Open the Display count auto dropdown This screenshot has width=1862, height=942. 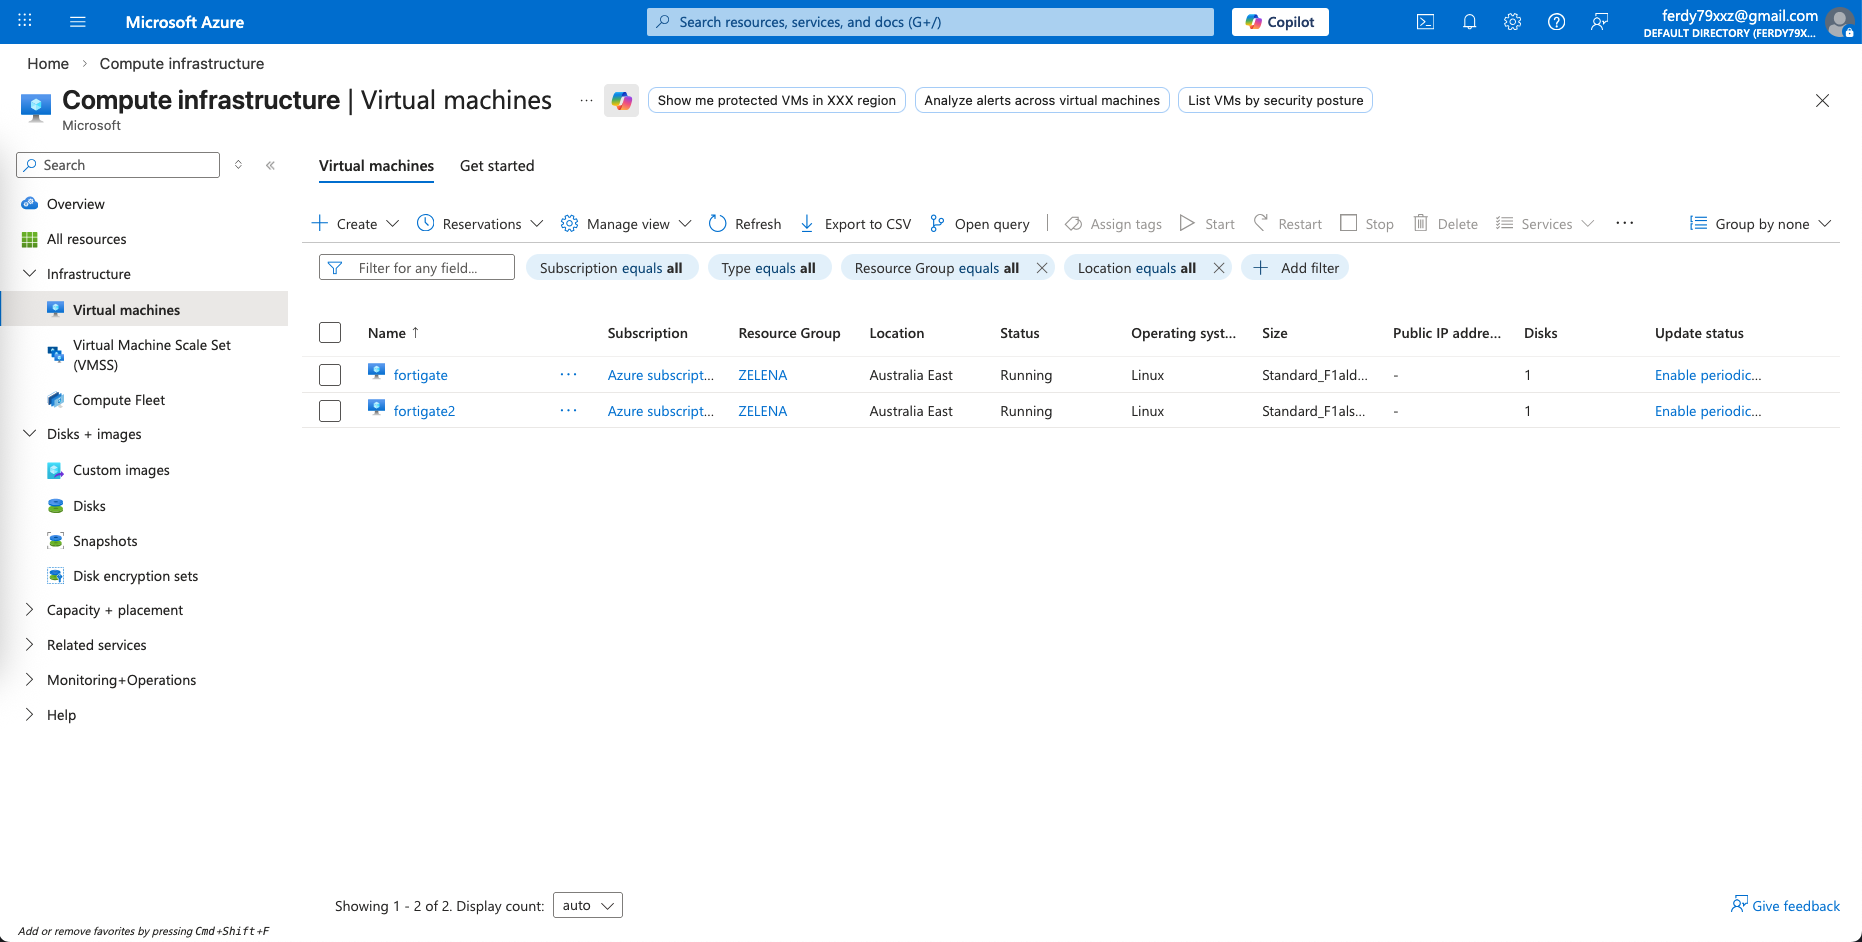(x=587, y=906)
